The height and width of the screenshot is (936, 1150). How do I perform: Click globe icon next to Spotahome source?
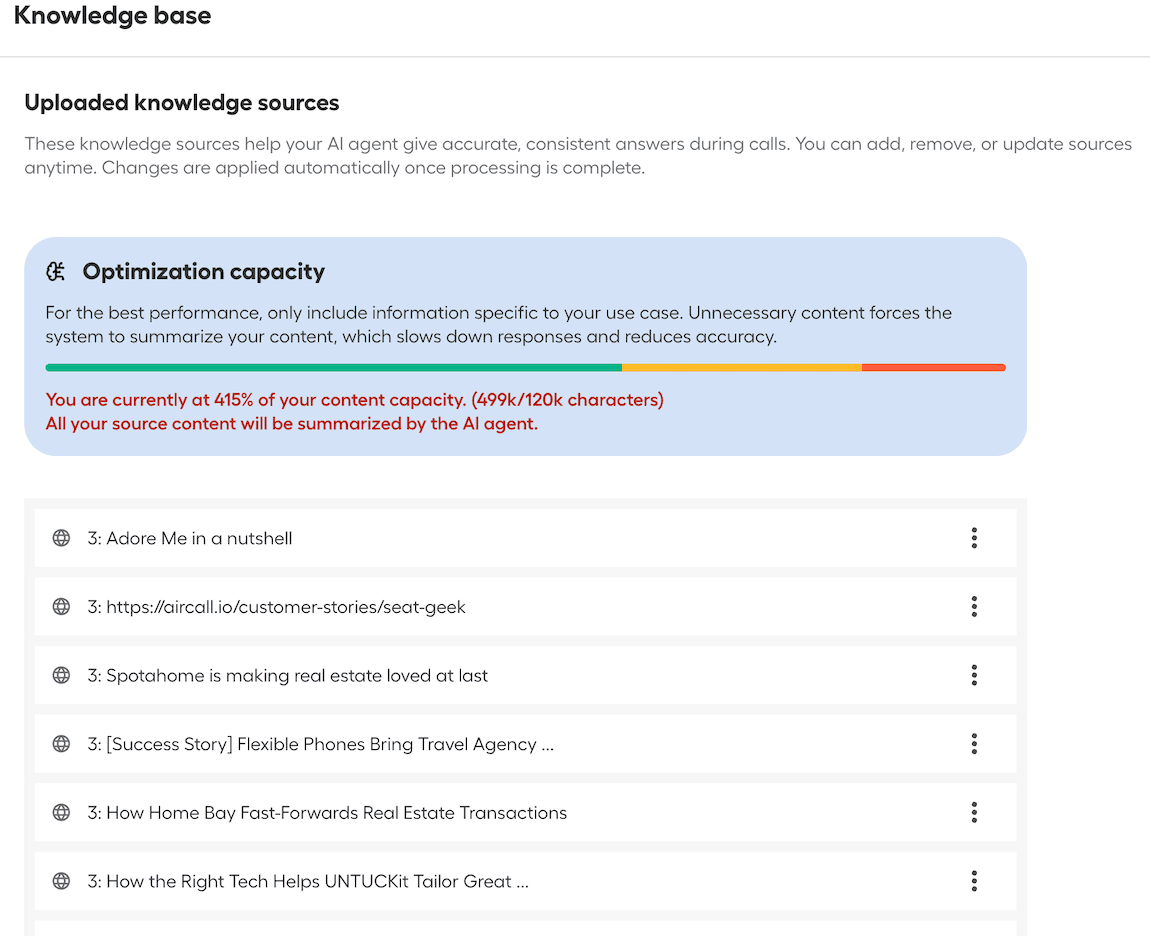61,676
